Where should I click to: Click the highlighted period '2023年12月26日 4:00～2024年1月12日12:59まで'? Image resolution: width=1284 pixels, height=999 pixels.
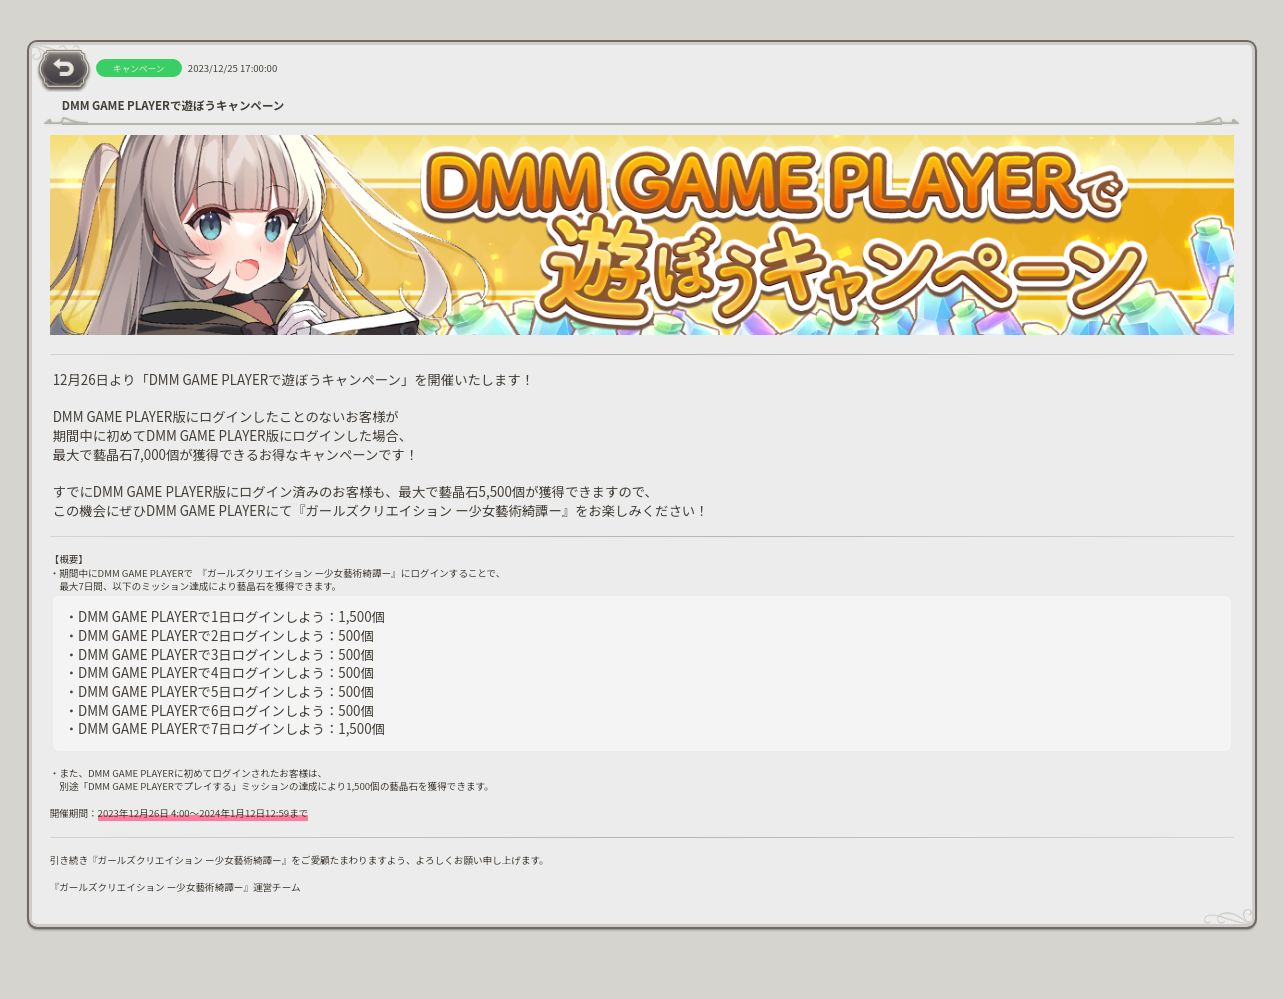coord(203,813)
